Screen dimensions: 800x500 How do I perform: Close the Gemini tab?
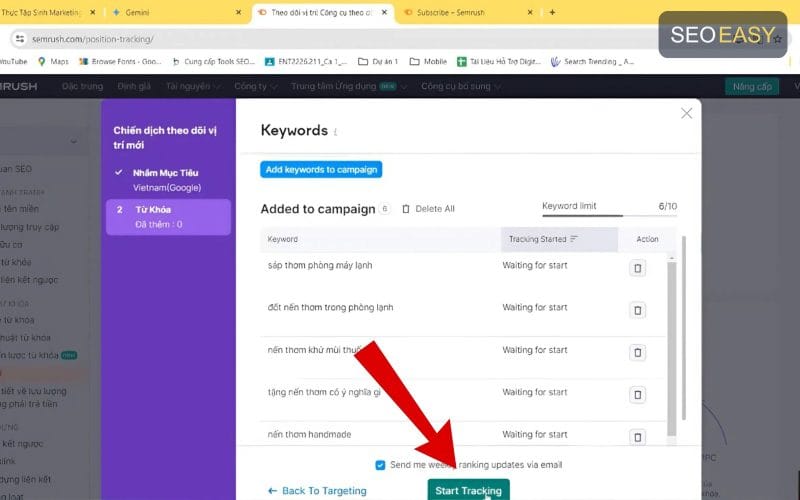tap(238, 12)
